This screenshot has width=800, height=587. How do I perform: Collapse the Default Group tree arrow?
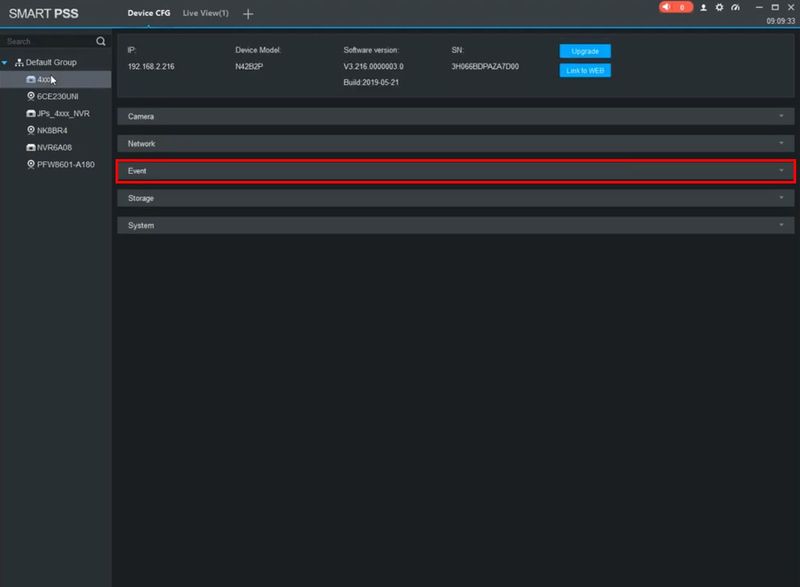[x=5, y=62]
